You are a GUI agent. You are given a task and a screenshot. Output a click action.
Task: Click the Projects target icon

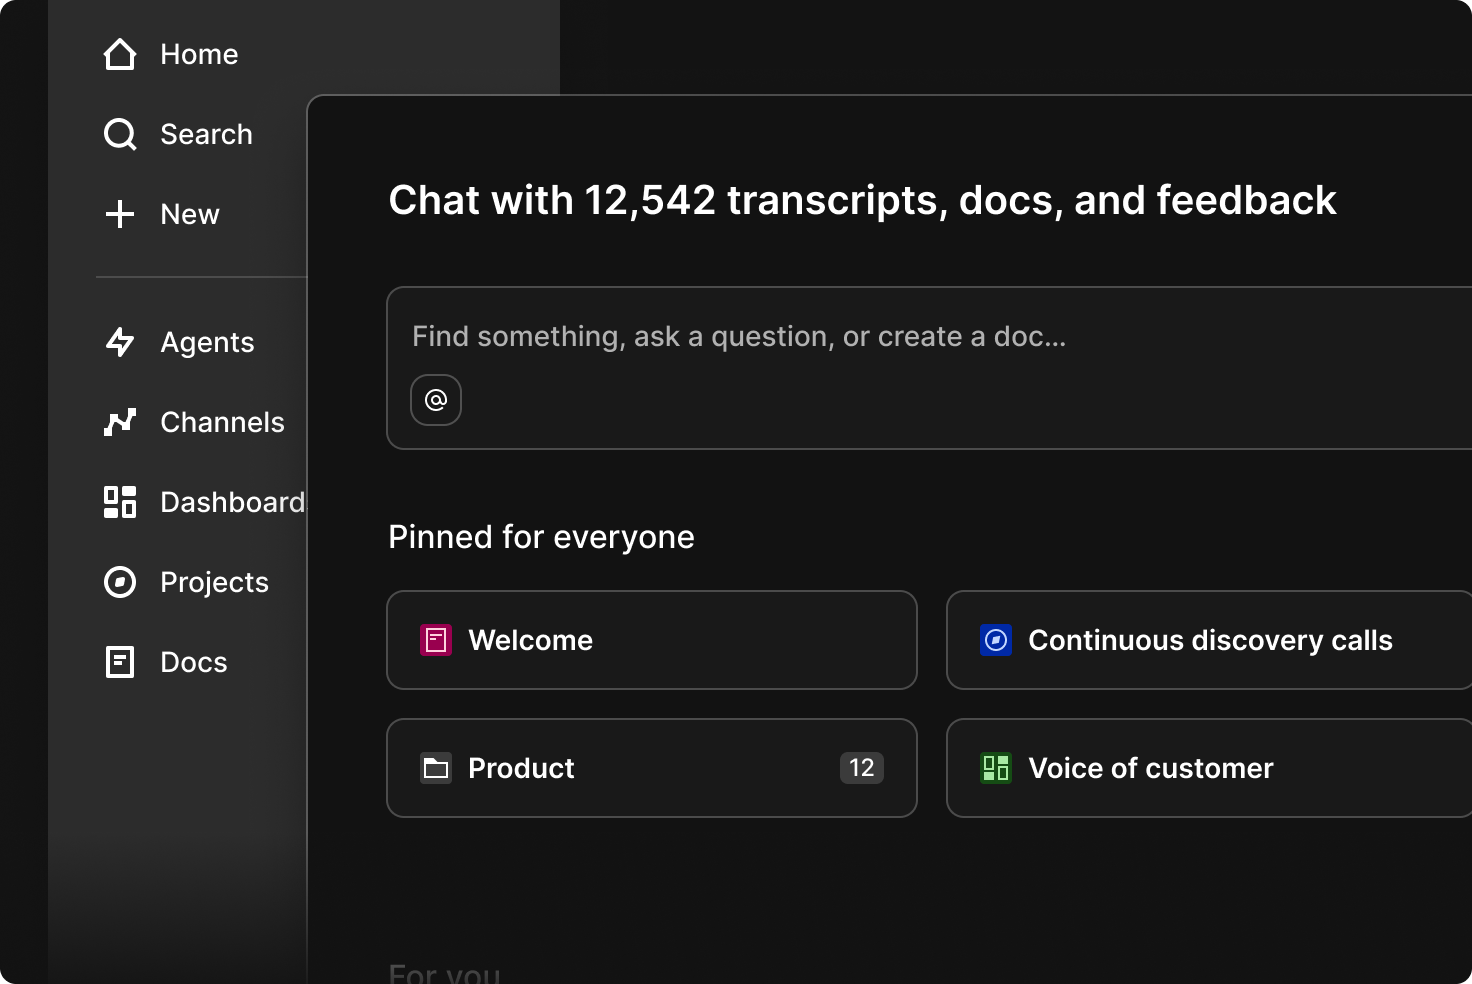tap(119, 582)
